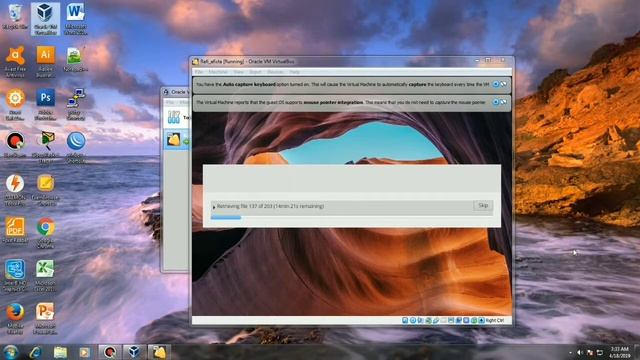Click the 'Retrieving file 137 of 203' status text
The image size is (640, 360).
[x=270, y=206]
